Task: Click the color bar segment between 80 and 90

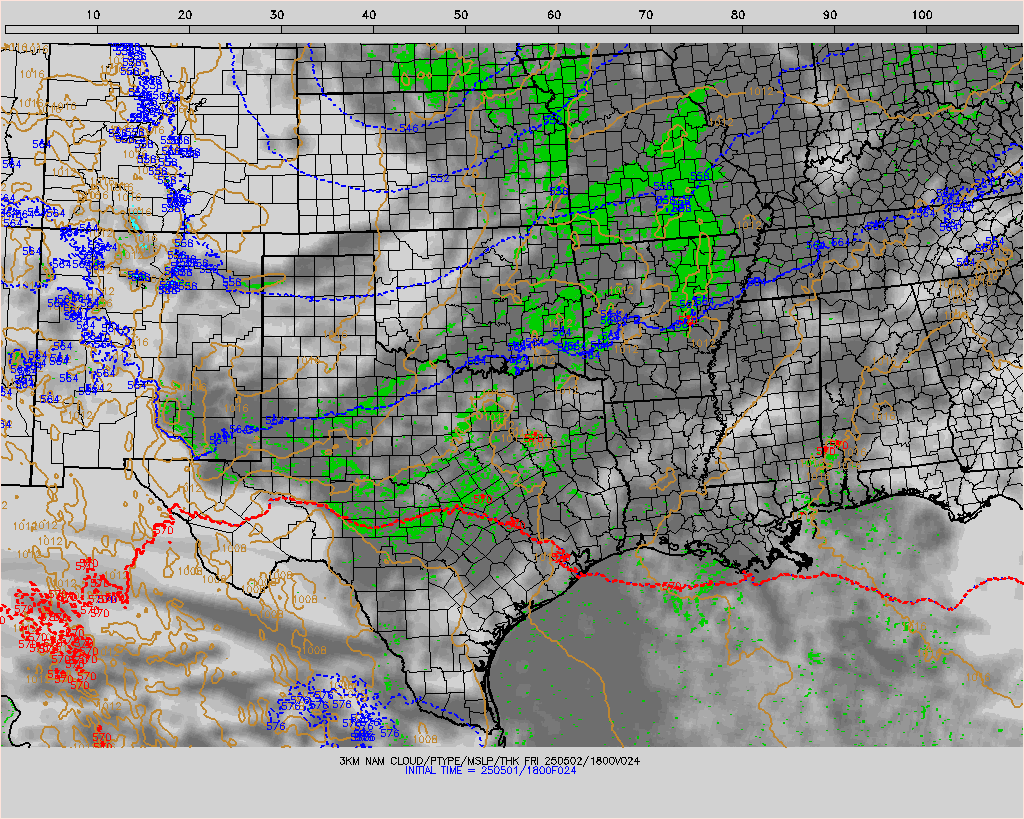Action: point(788,29)
